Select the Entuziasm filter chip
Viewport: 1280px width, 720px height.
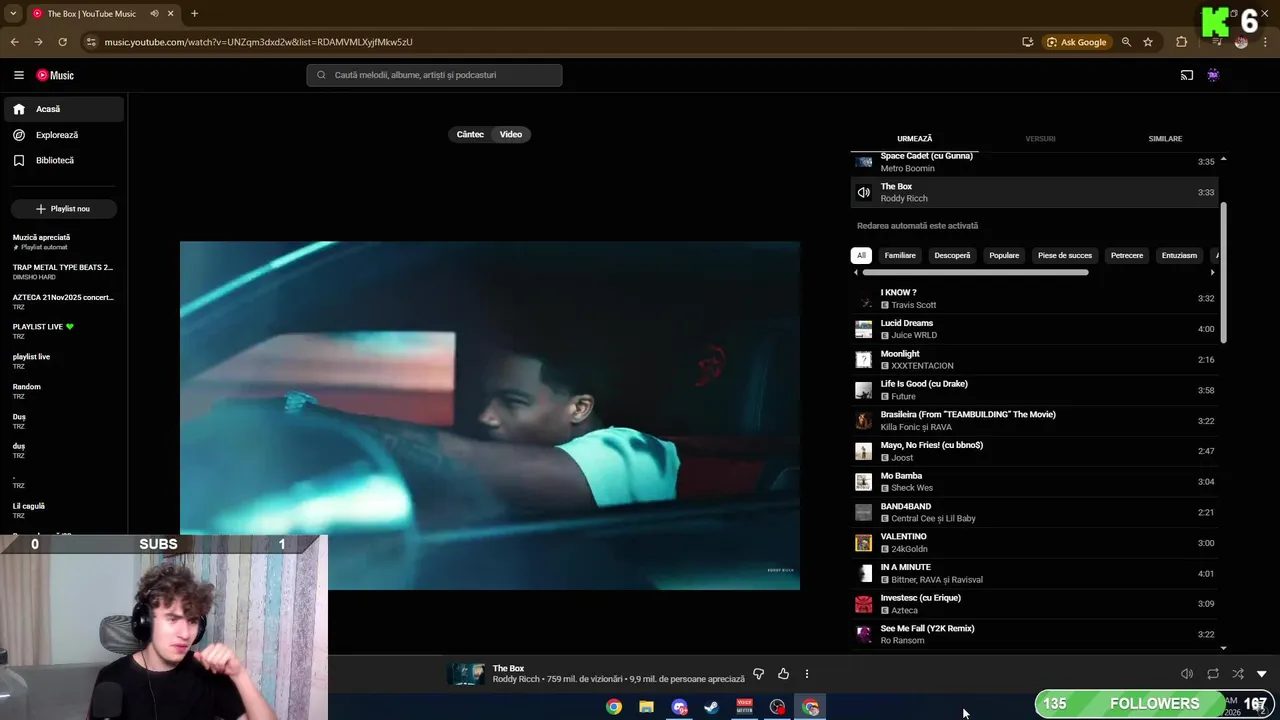pyautogui.click(x=1179, y=255)
